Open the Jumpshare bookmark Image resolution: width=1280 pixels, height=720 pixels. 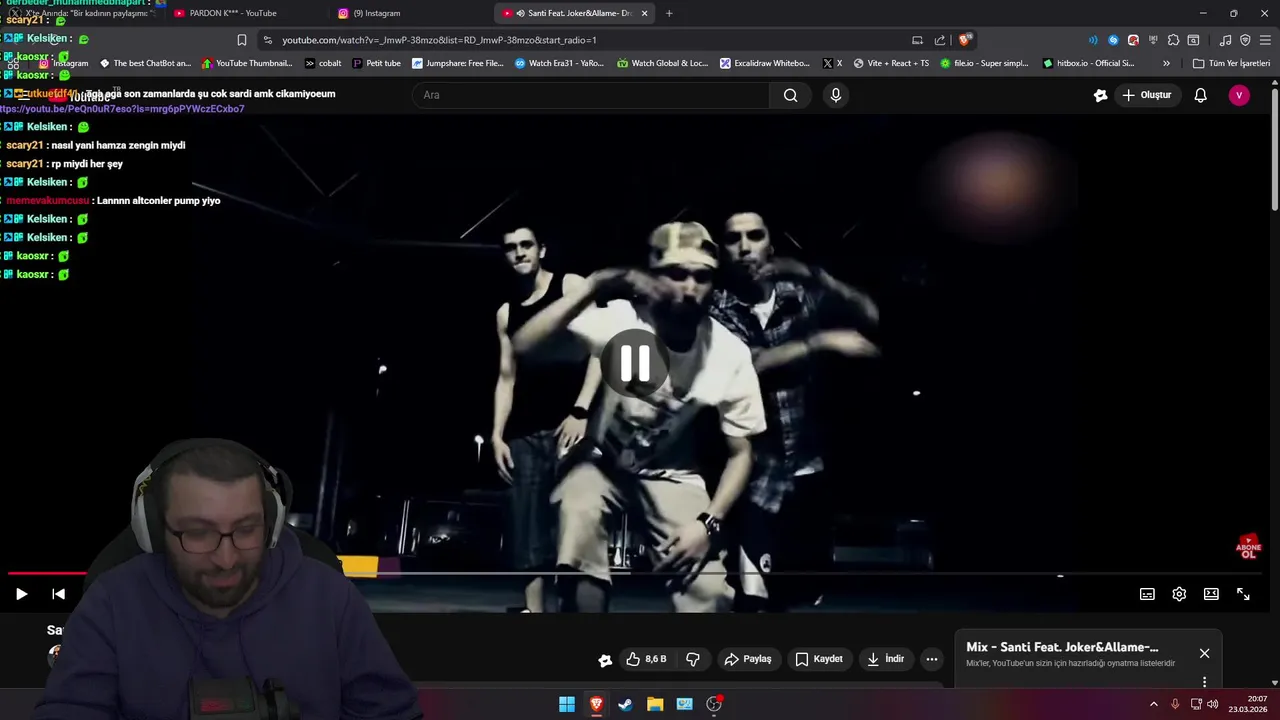458,63
